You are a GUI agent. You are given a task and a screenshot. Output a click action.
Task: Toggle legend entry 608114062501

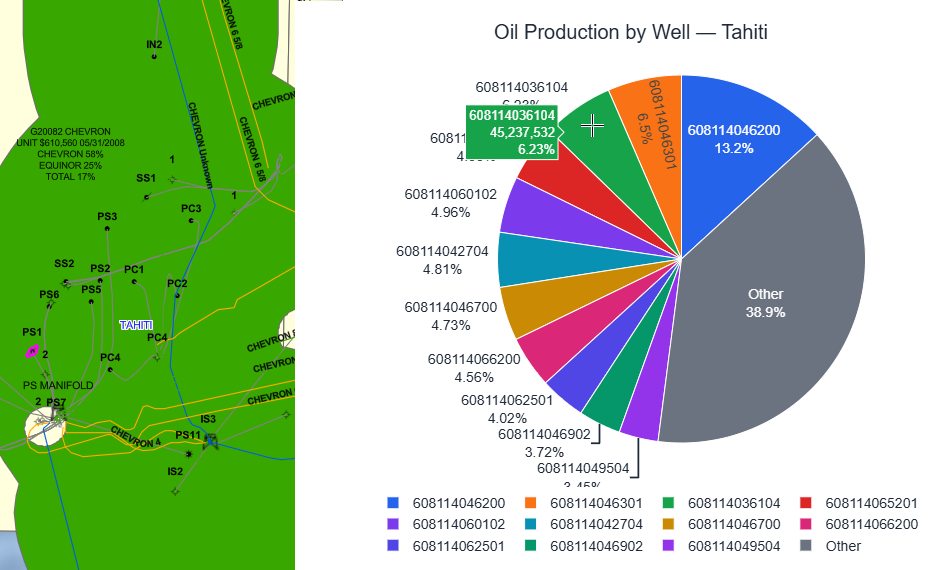click(446, 546)
